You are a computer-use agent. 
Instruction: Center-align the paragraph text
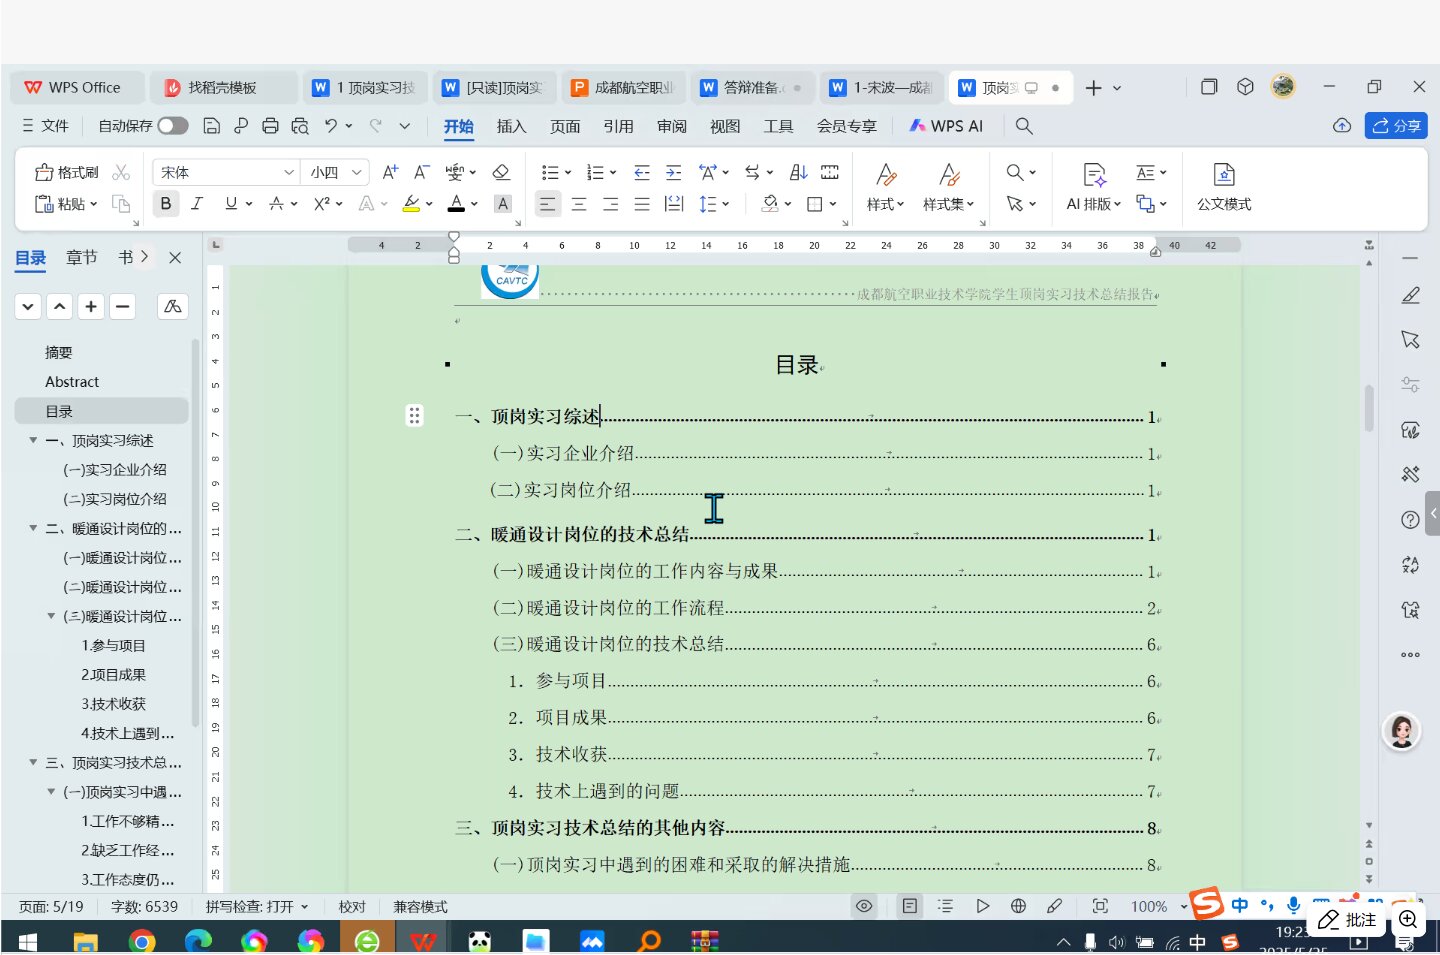[x=579, y=204]
